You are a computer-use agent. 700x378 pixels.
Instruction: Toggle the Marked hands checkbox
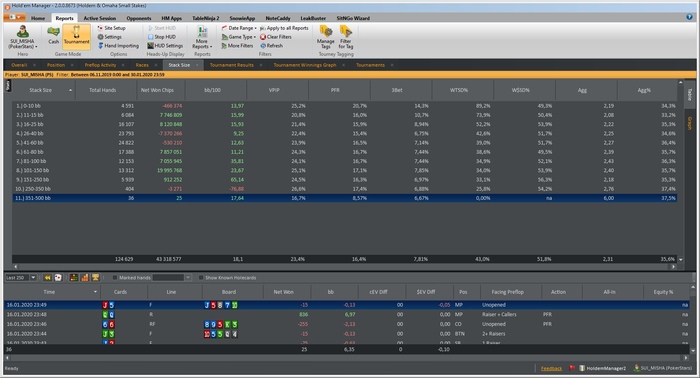pos(115,278)
